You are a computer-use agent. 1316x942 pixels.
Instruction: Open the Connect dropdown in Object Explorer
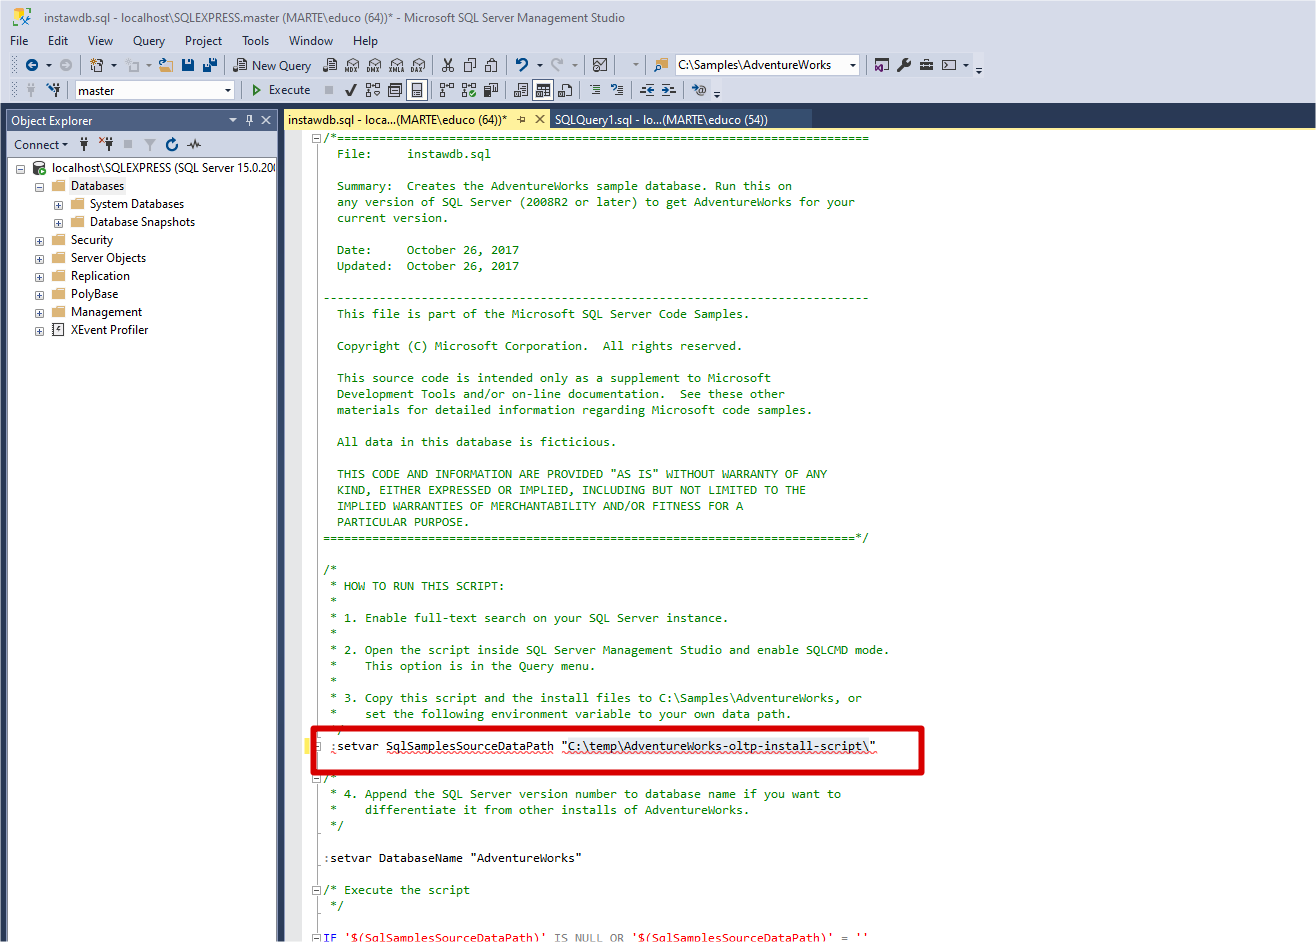(x=41, y=145)
